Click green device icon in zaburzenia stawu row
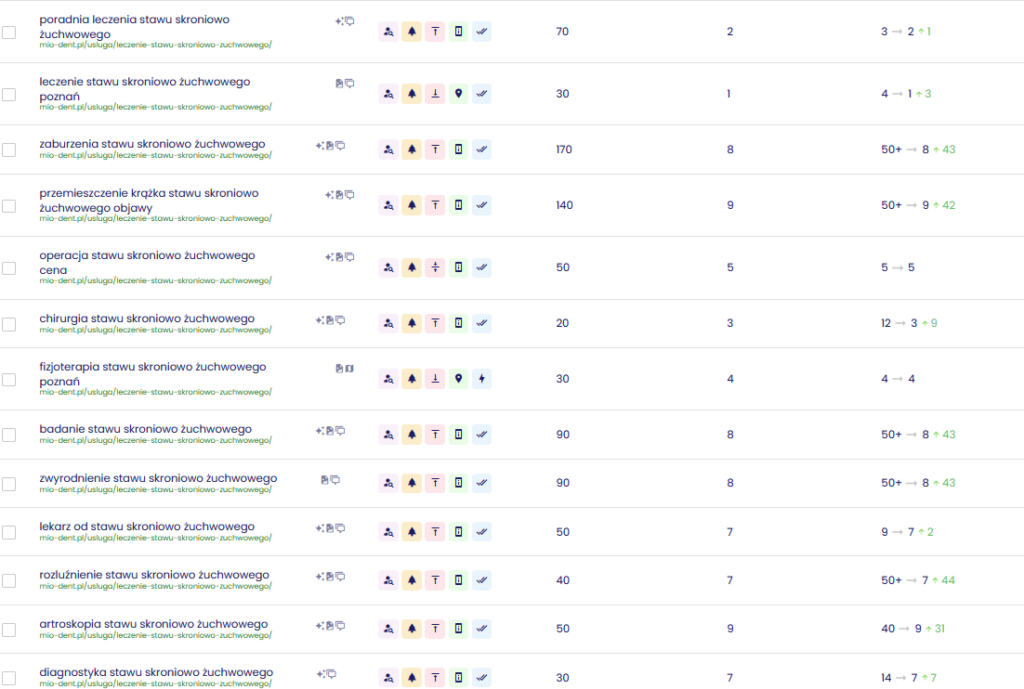The height and width of the screenshot is (689, 1024). pos(458,149)
